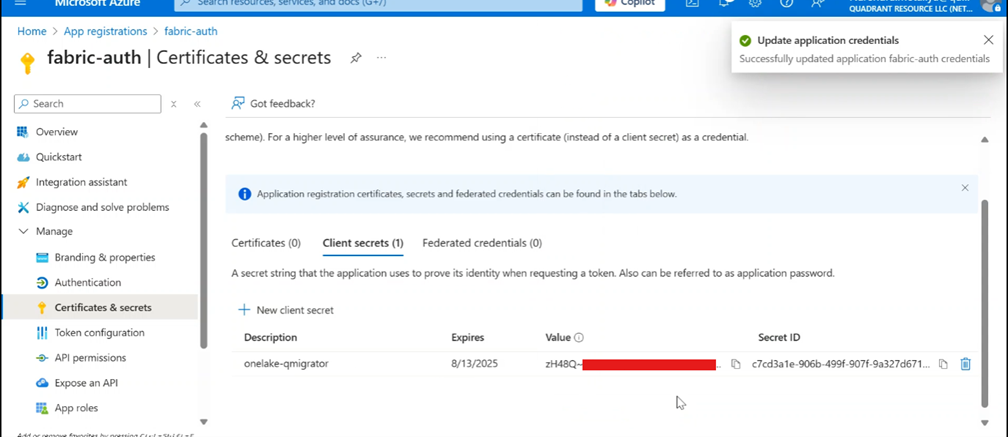Go to App registrations breadcrumb
1008x437 pixels.
click(x=105, y=31)
